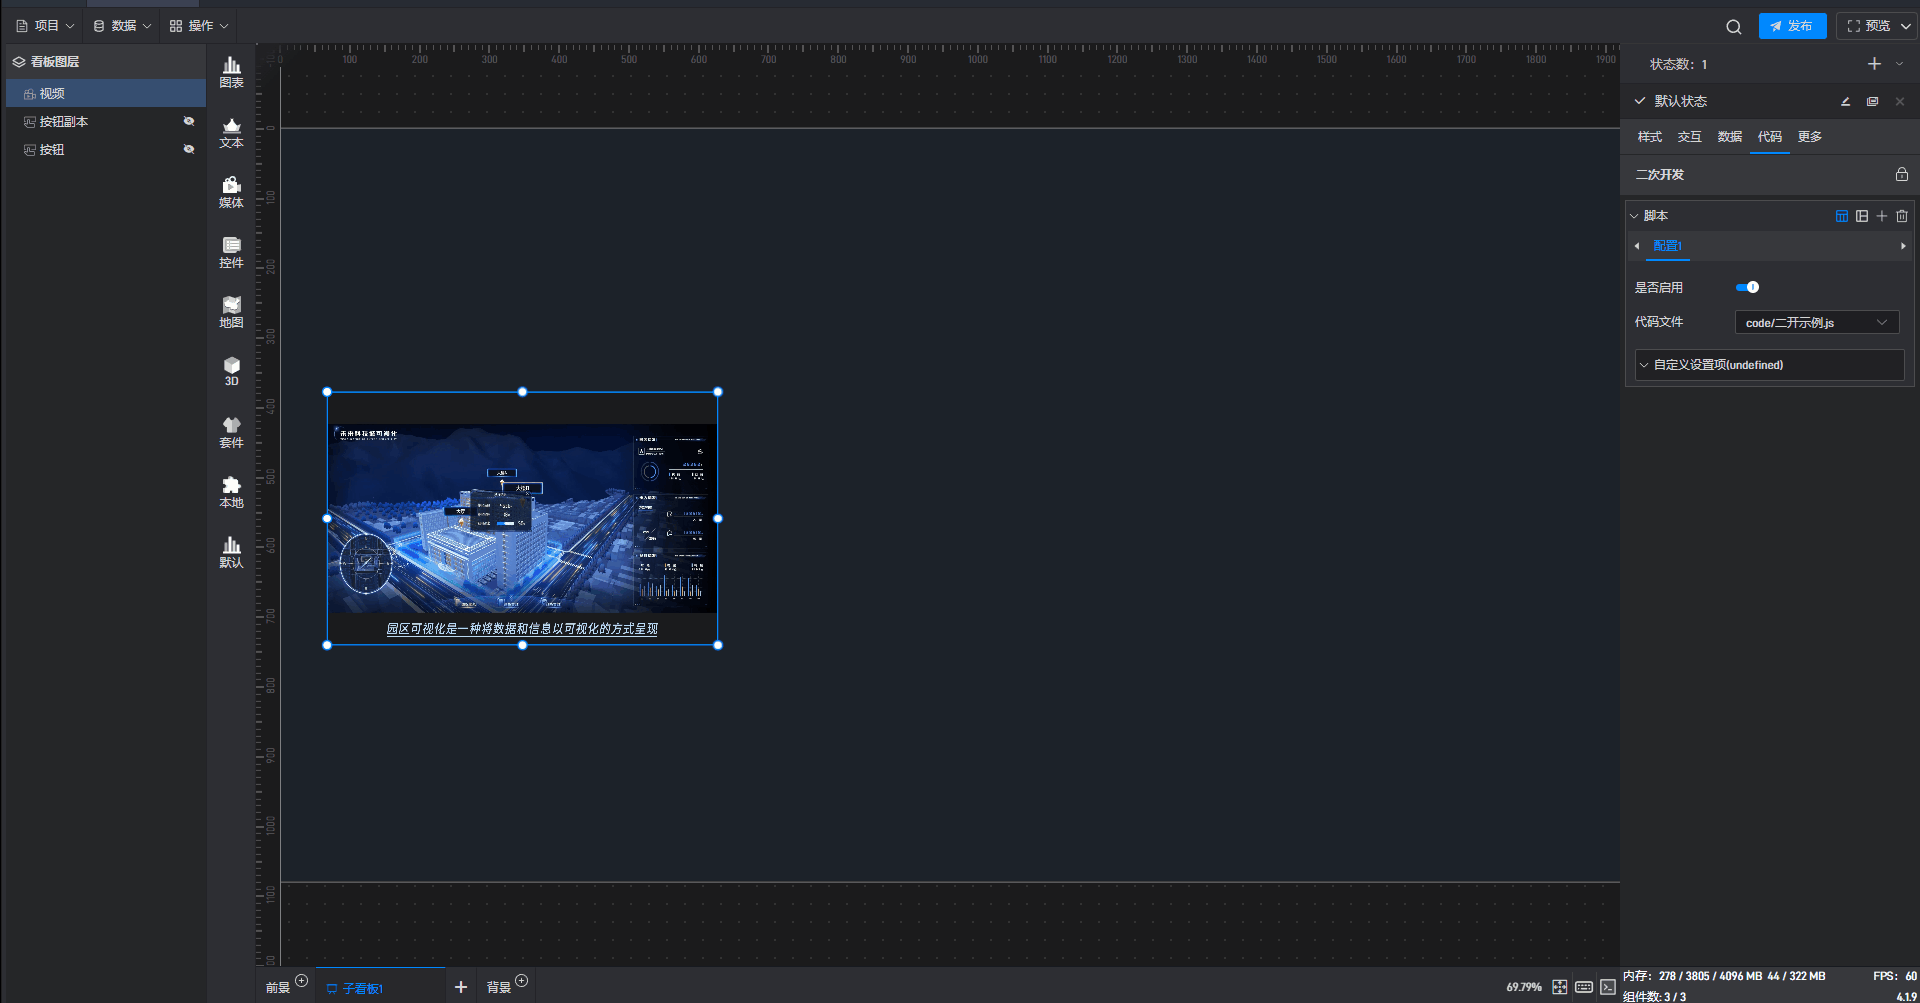Open the 图表 chart component panel
1920x1003 pixels.
pyautogui.click(x=231, y=72)
